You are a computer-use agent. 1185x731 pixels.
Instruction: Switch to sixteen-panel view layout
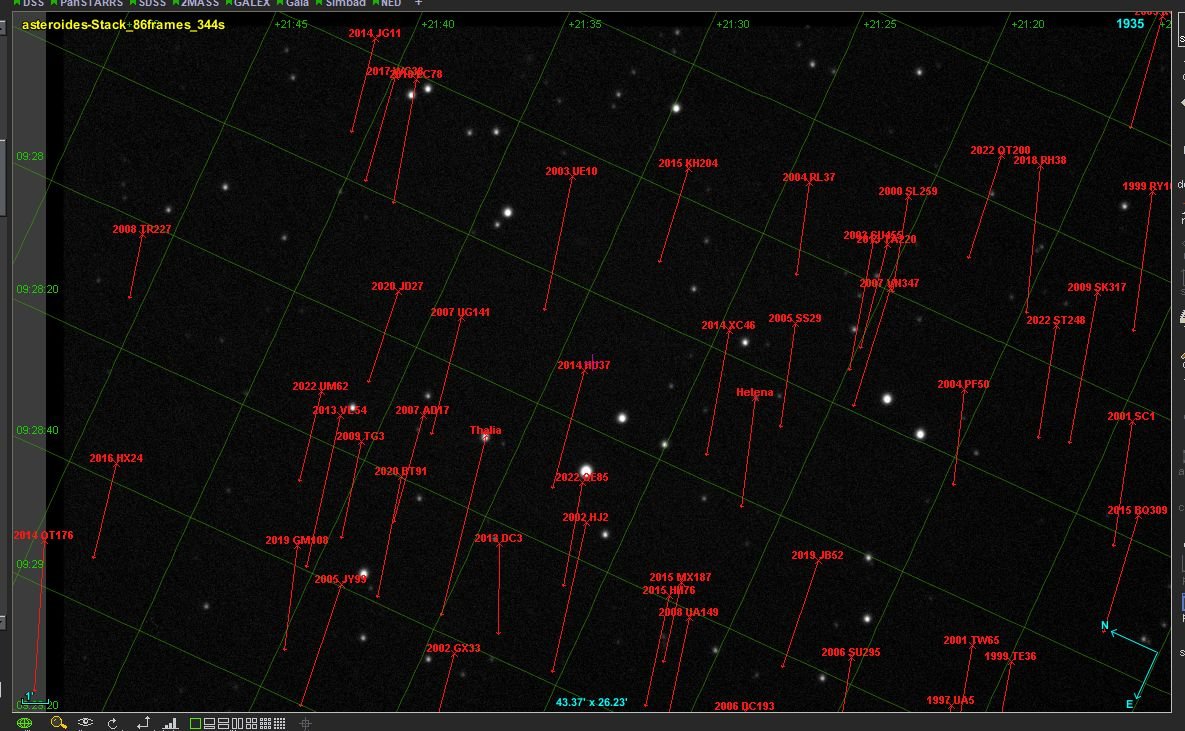(x=280, y=723)
